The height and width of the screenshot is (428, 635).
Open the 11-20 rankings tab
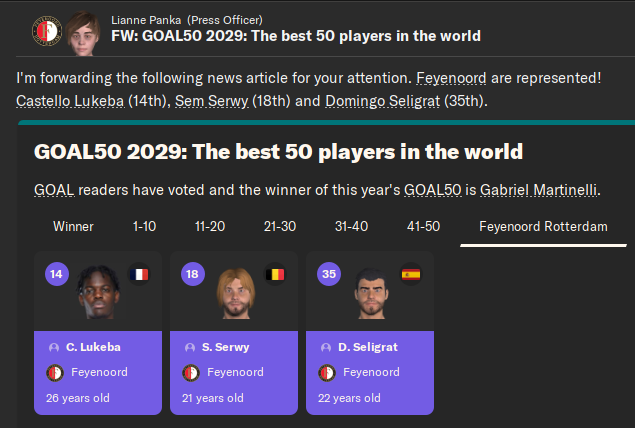tap(210, 226)
